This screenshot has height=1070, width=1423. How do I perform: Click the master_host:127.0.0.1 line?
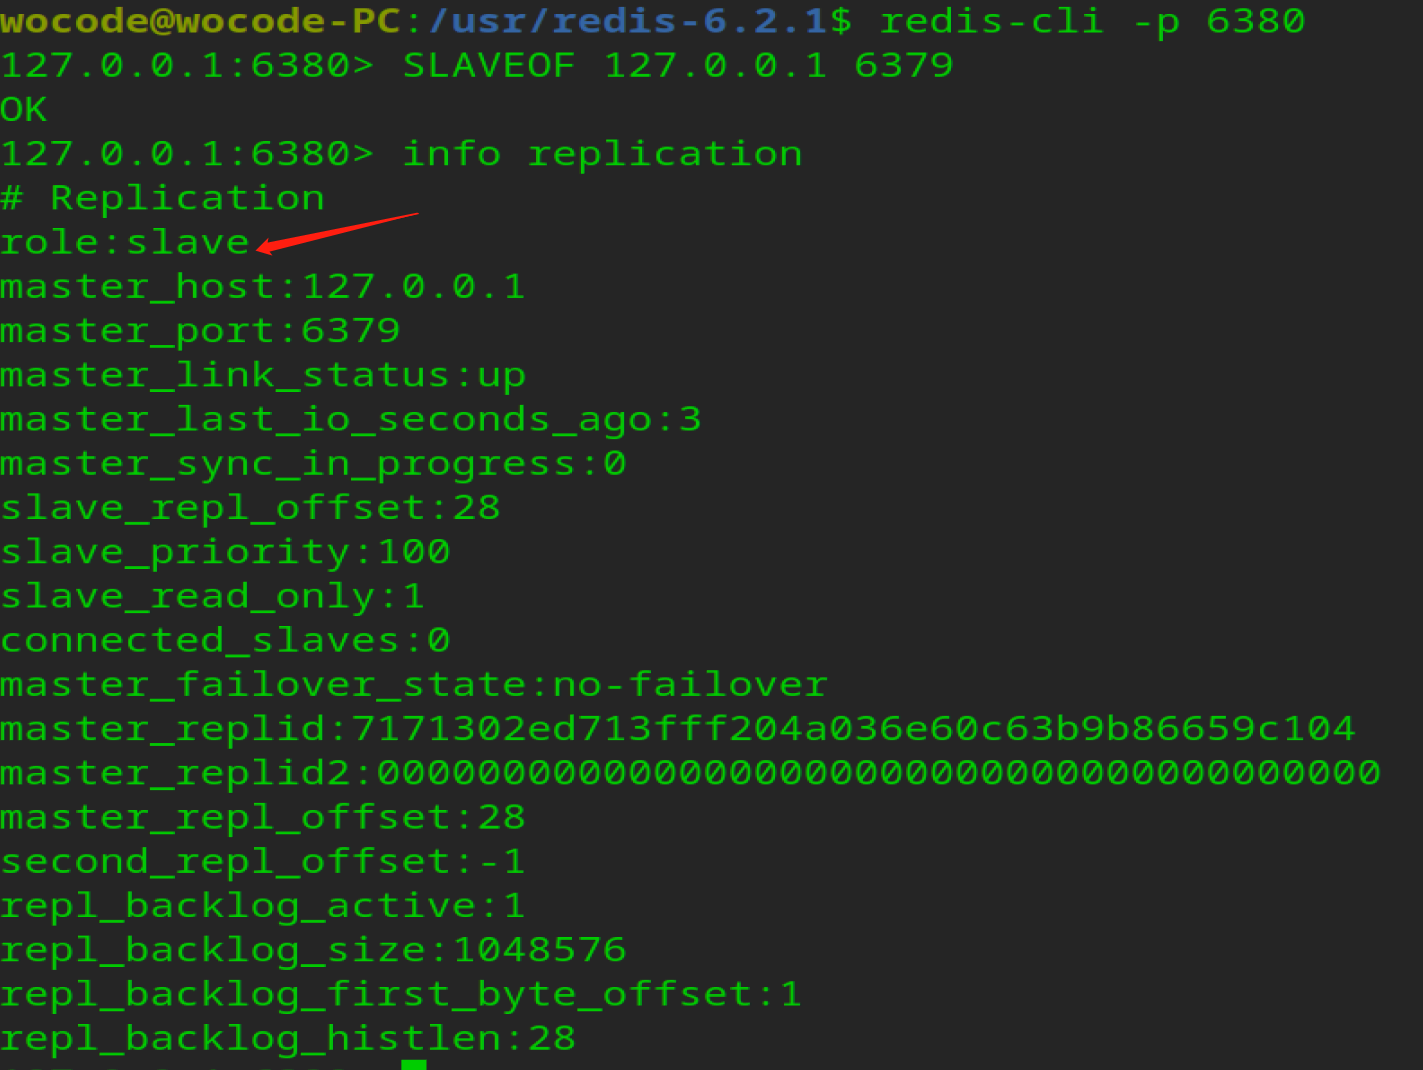click(262, 287)
